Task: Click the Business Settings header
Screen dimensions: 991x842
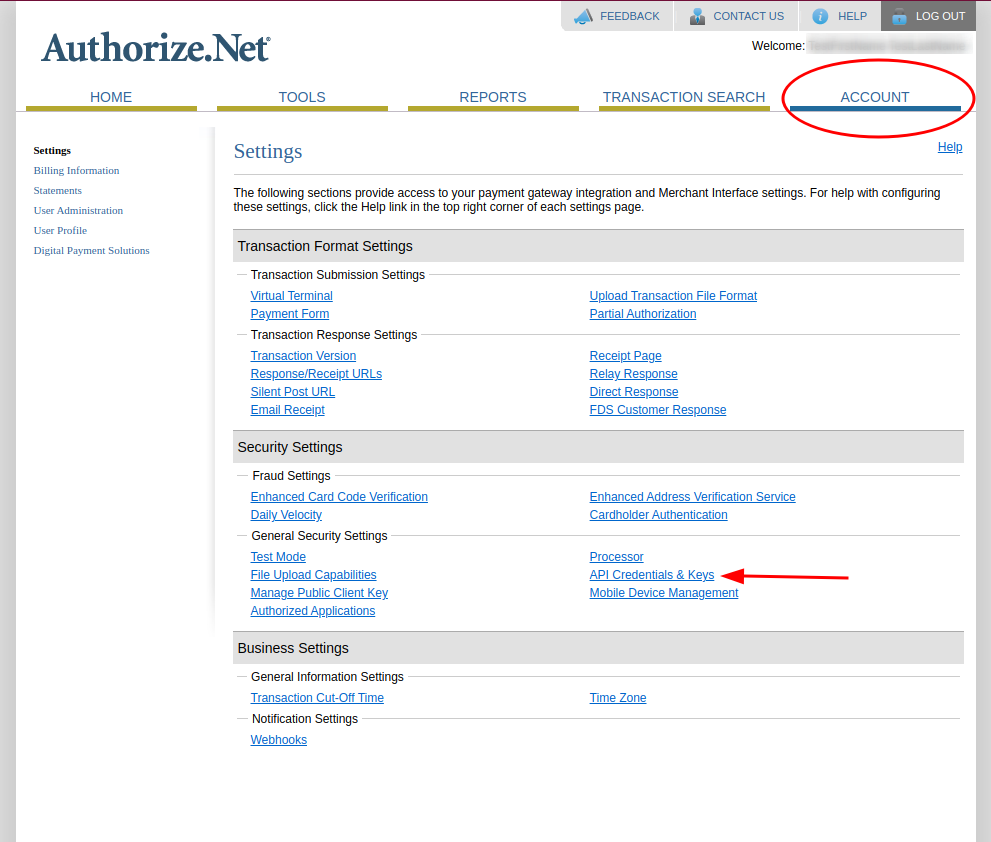Action: click(598, 648)
